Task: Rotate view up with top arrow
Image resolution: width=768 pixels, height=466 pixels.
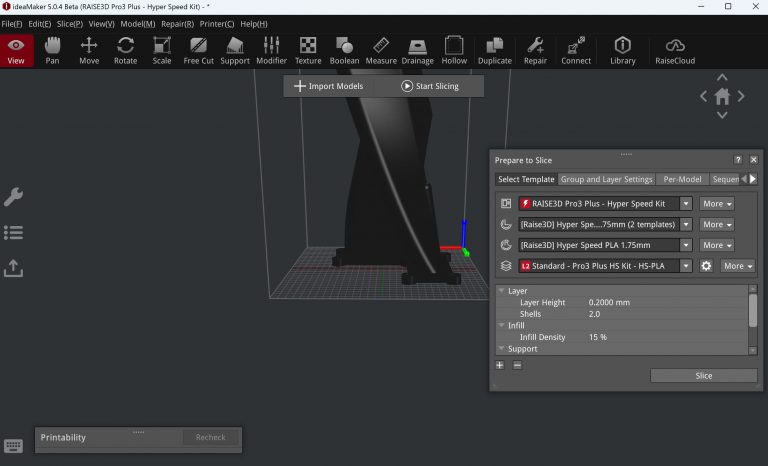Action: 722,77
